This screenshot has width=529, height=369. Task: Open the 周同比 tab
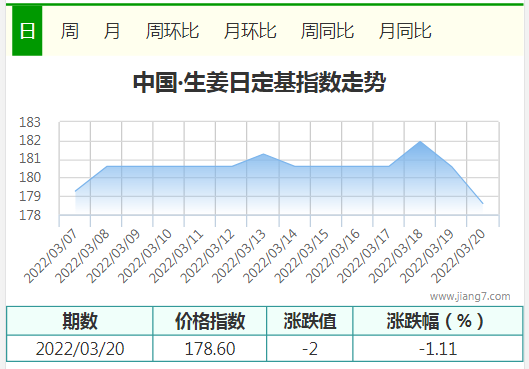(x=327, y=31)
